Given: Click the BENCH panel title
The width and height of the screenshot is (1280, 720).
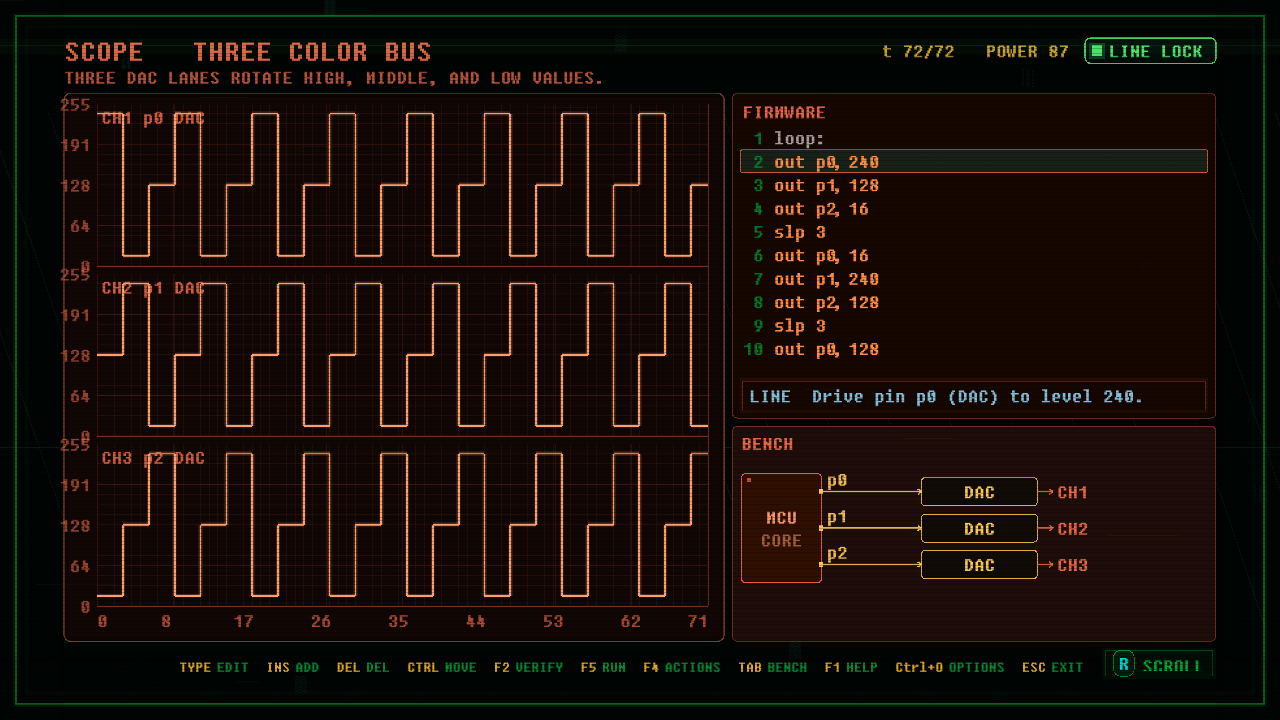Looking at the screenshot, I should pos(768,444).
